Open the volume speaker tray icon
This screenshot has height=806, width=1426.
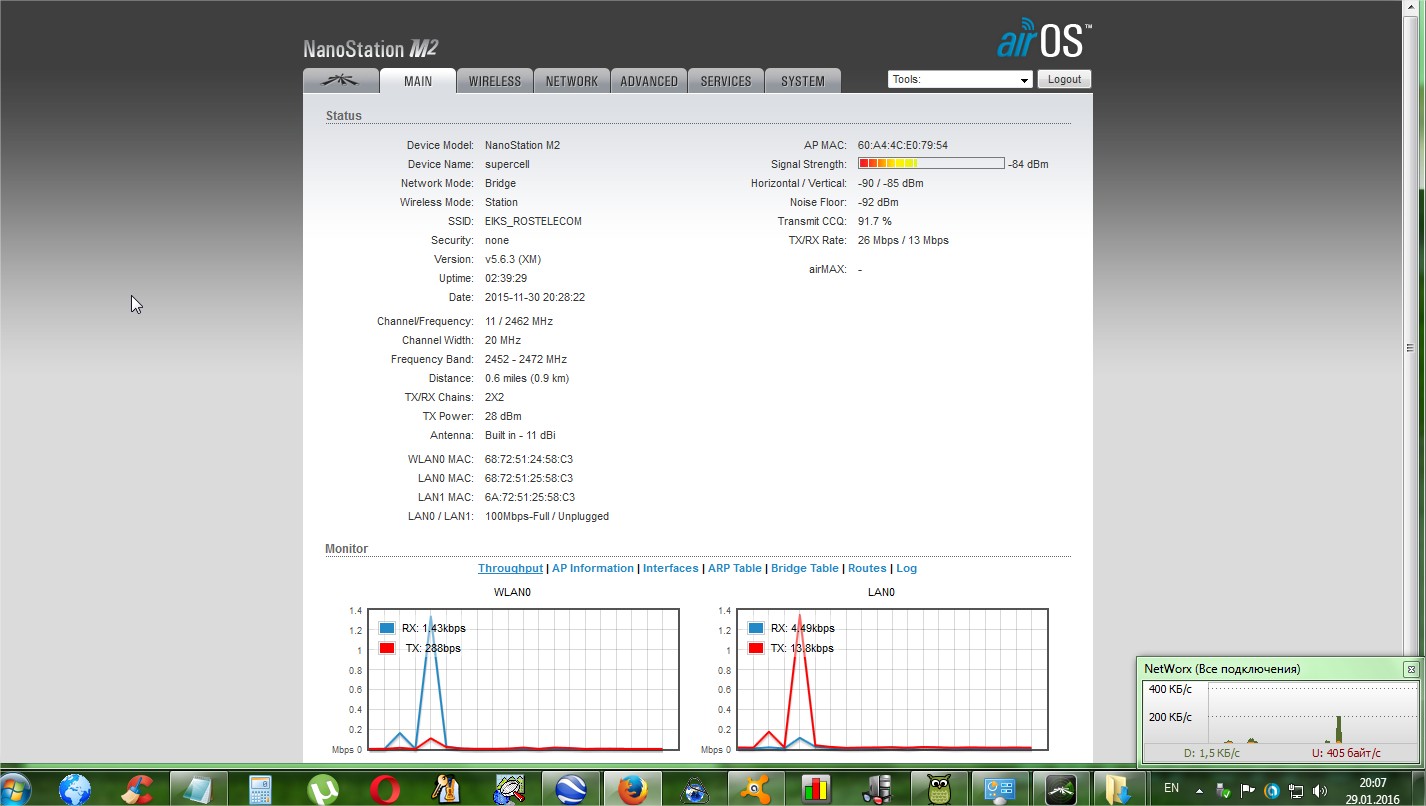[1320, 790]
